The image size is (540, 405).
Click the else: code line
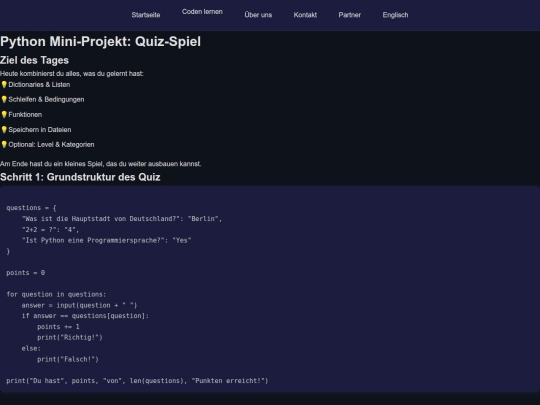click(x=31, y=349)
